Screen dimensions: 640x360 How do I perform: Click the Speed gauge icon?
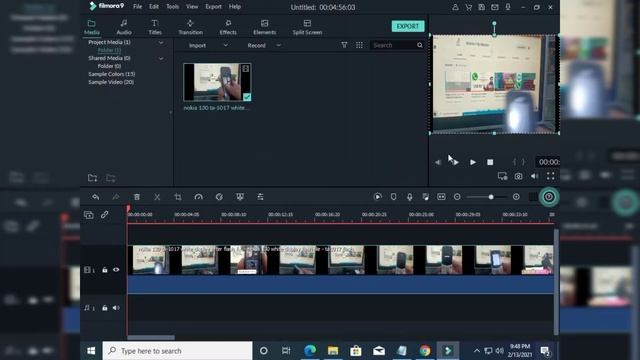coord(198,197)
